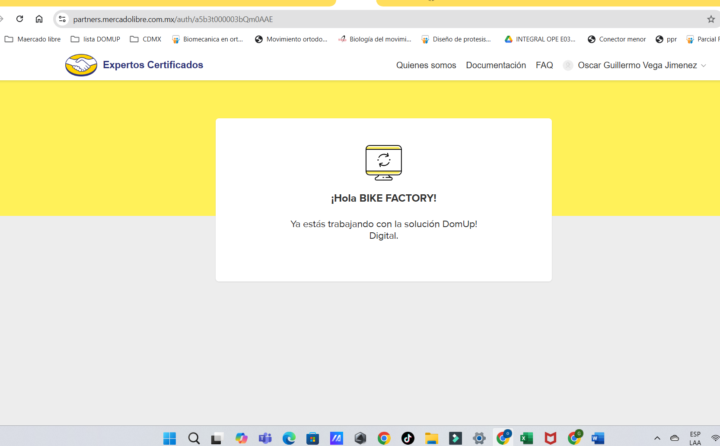Open File Explorer from taskbar

(x=431, y=438)
